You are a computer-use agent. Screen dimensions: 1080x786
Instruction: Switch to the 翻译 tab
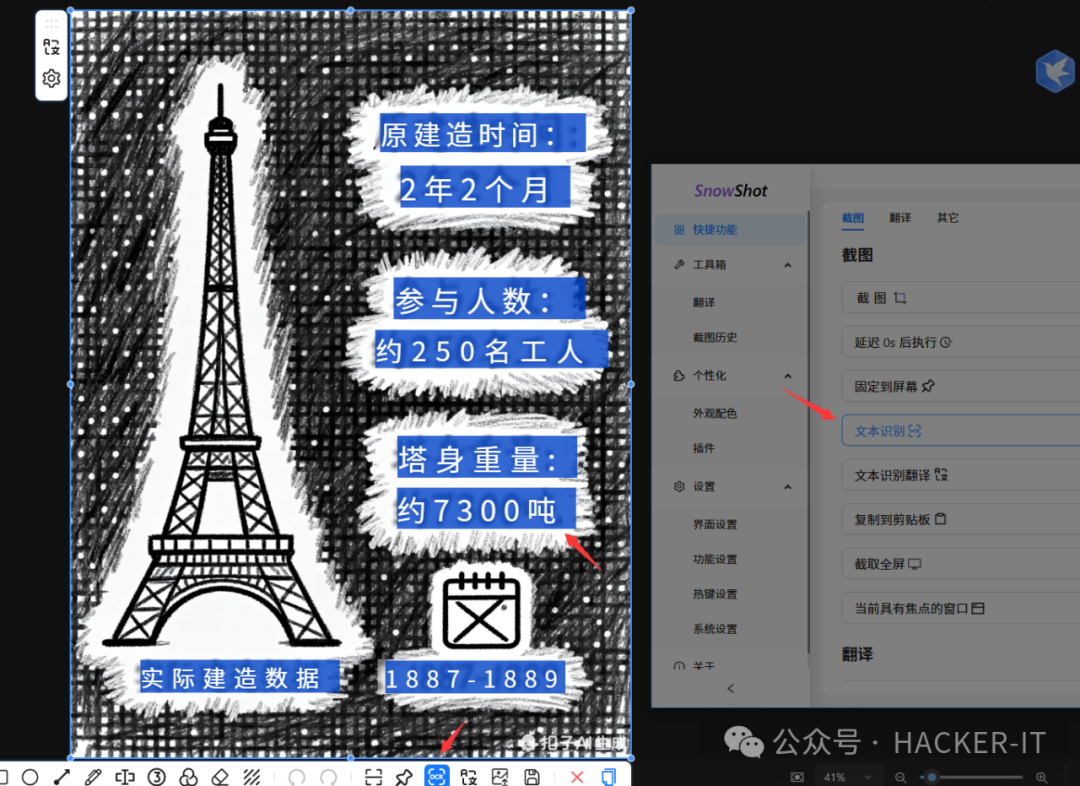coord(899,218)
